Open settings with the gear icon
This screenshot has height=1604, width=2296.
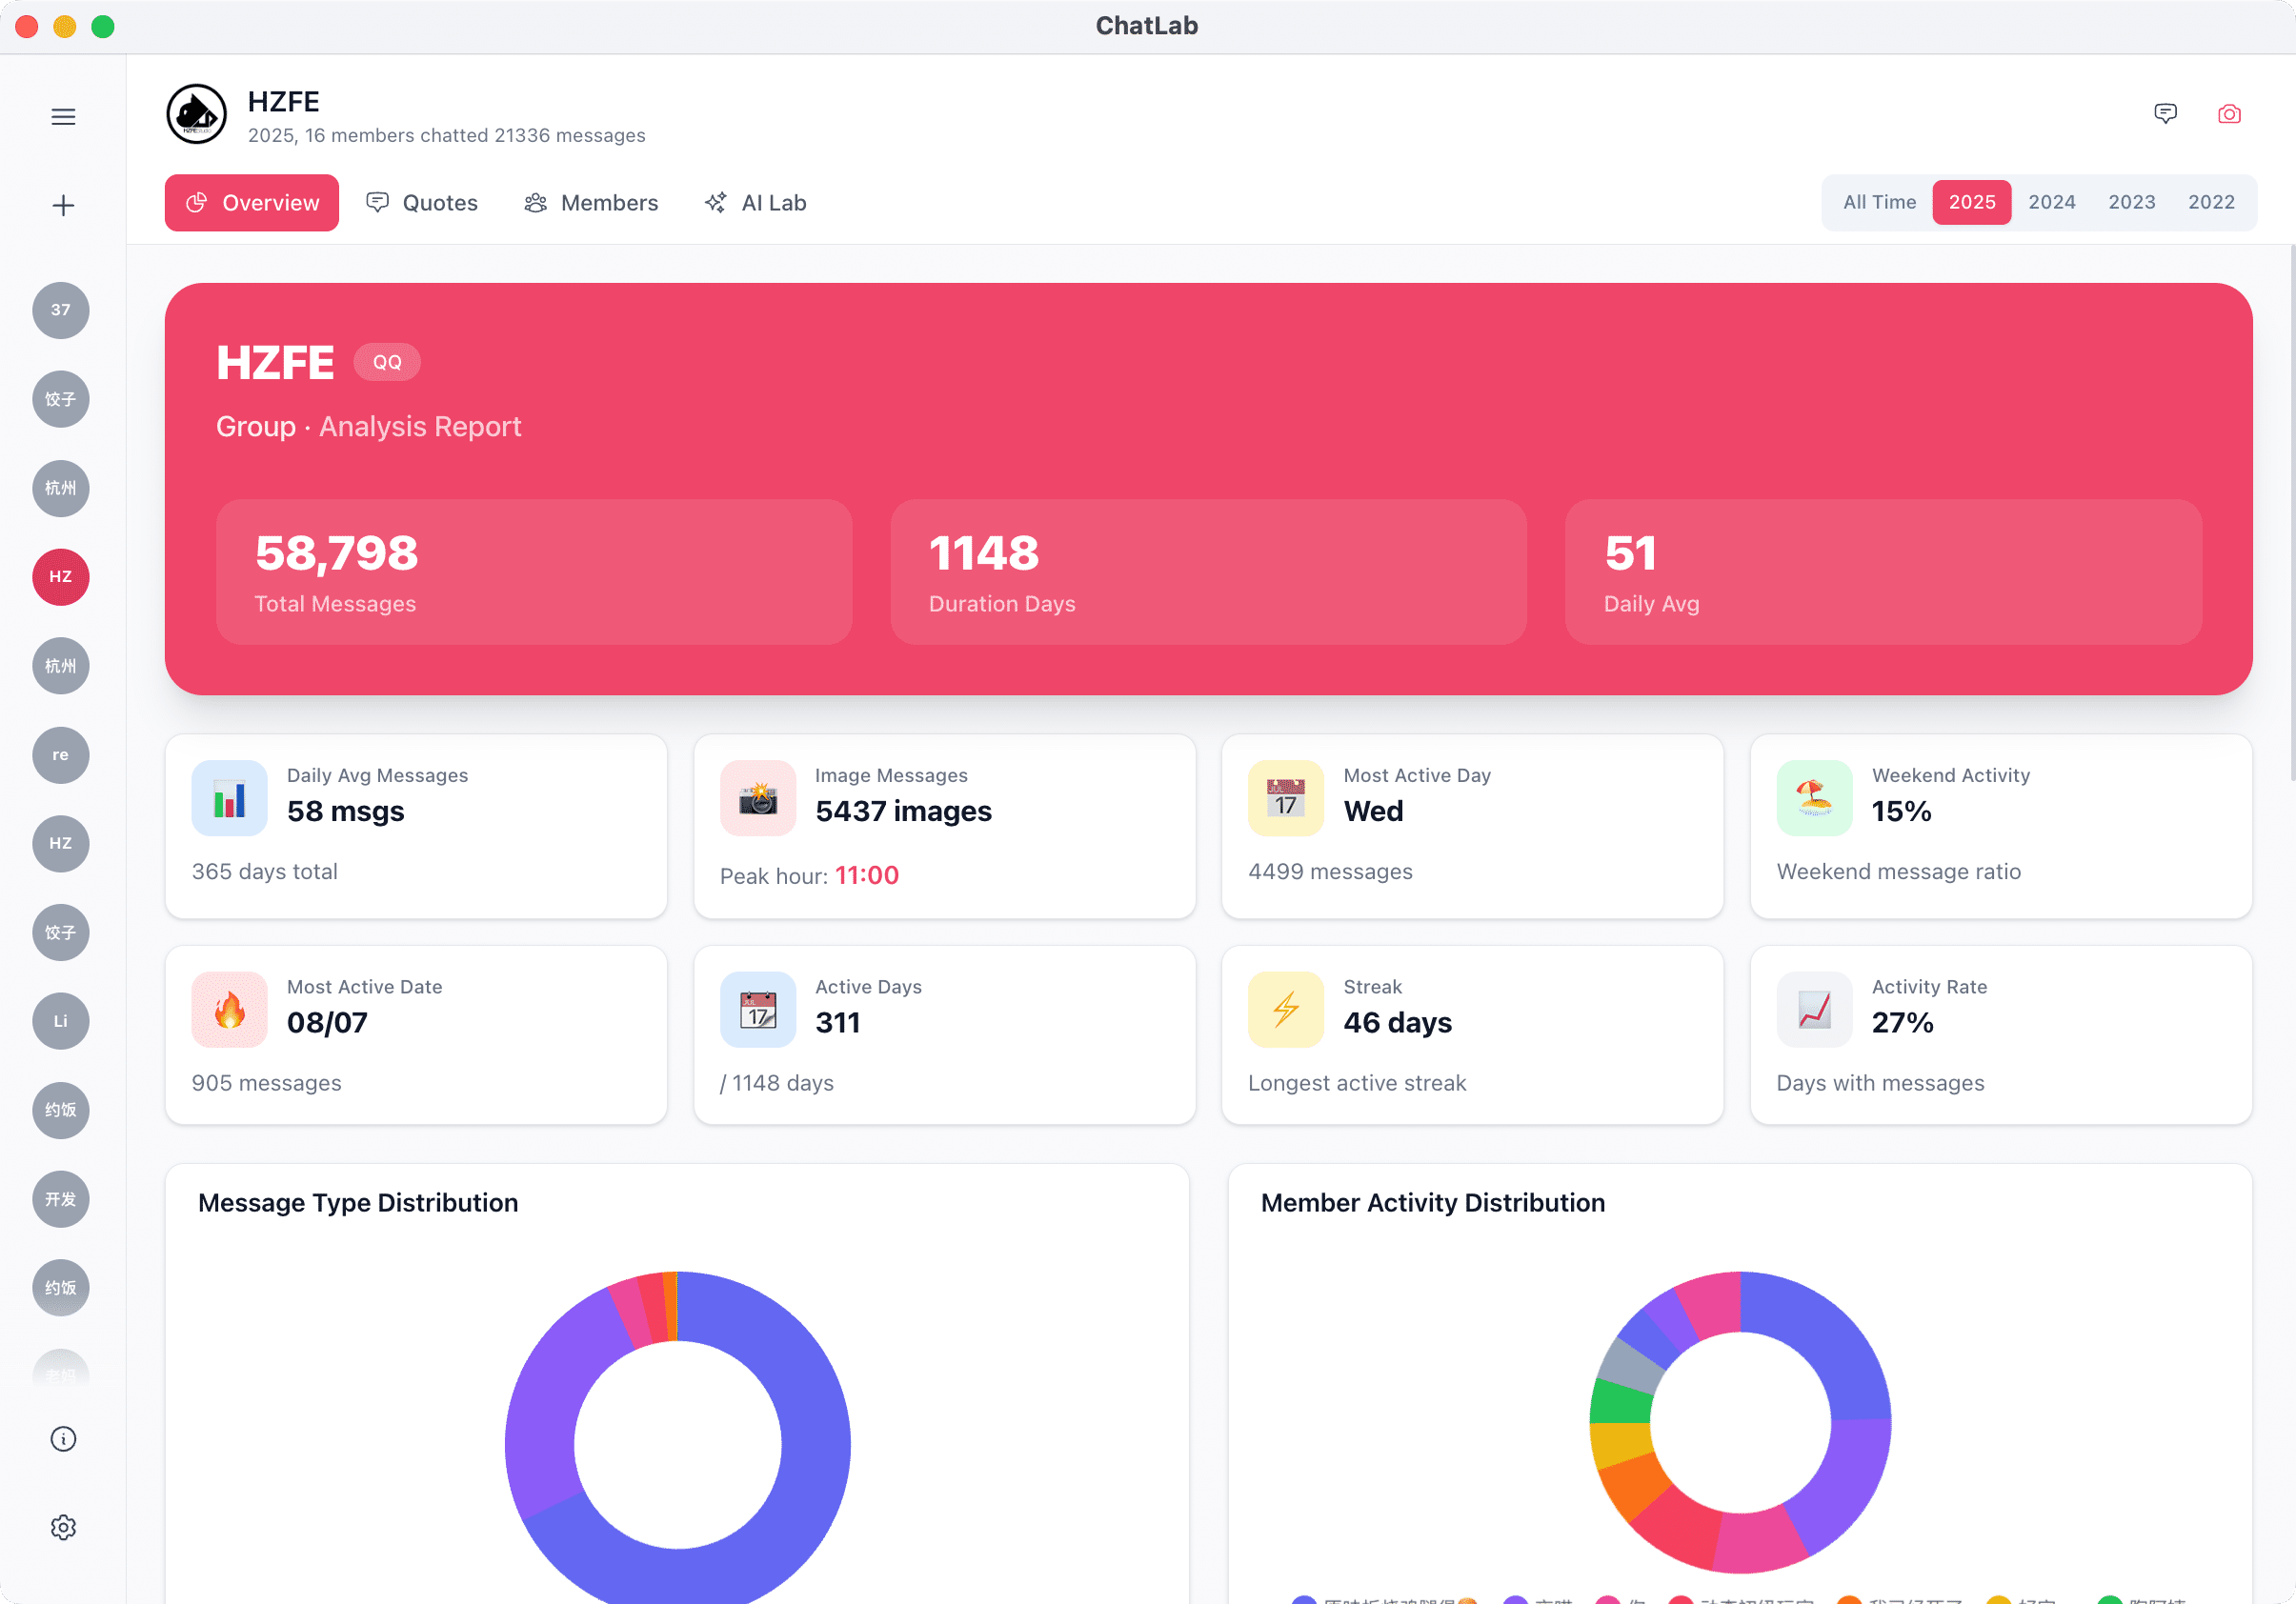tap(63, 1527)
